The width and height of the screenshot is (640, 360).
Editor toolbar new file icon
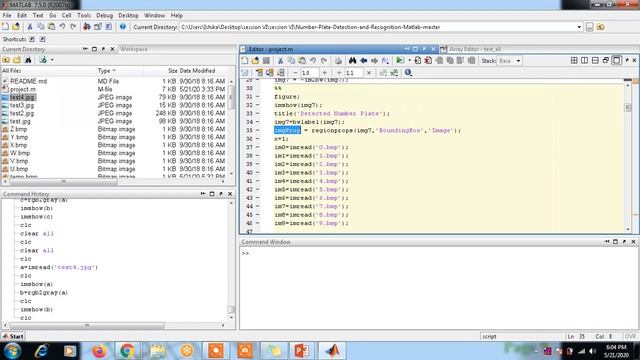click(x=244, y=61)
